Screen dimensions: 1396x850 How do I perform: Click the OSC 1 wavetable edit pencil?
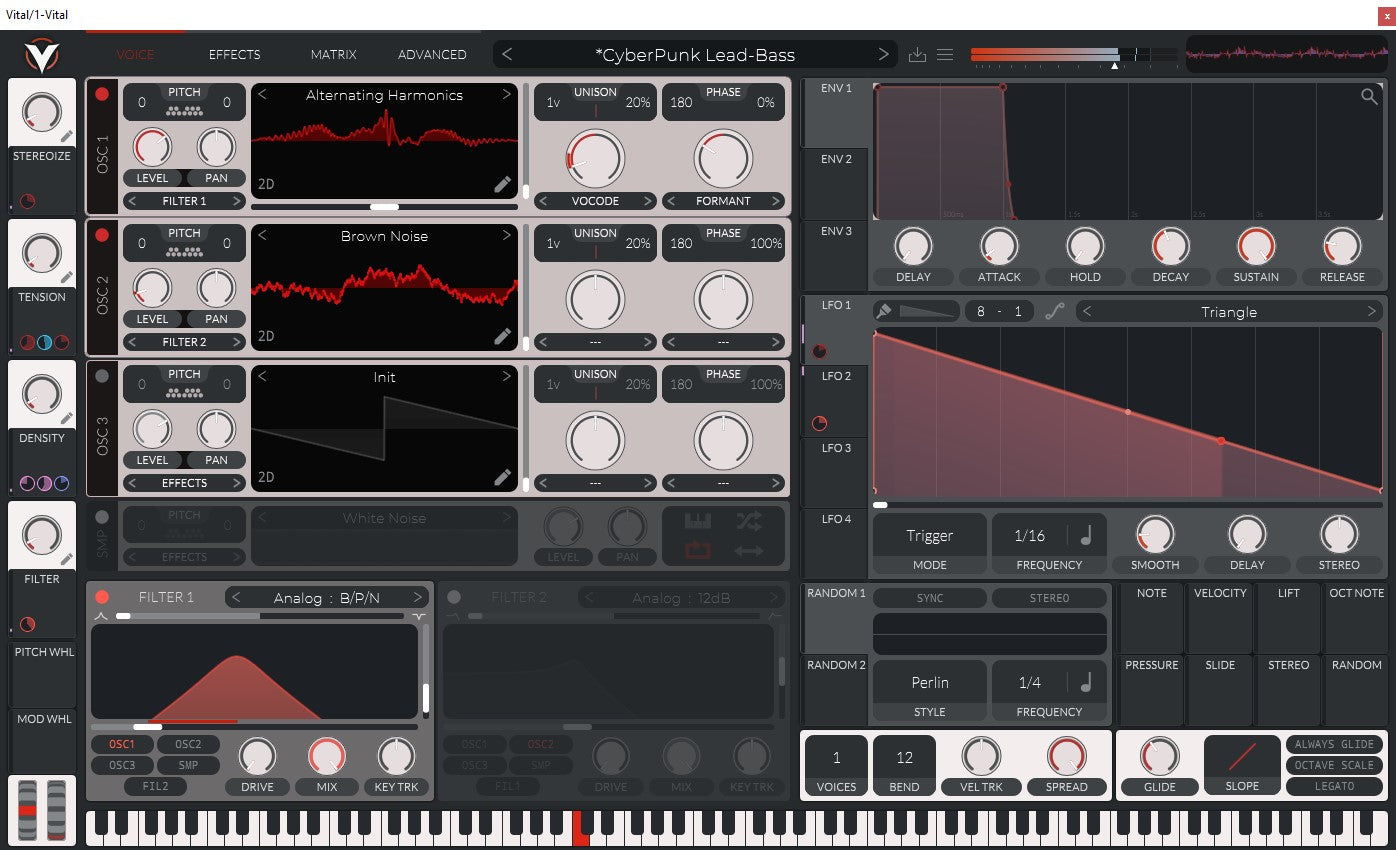tap(502, 184)
